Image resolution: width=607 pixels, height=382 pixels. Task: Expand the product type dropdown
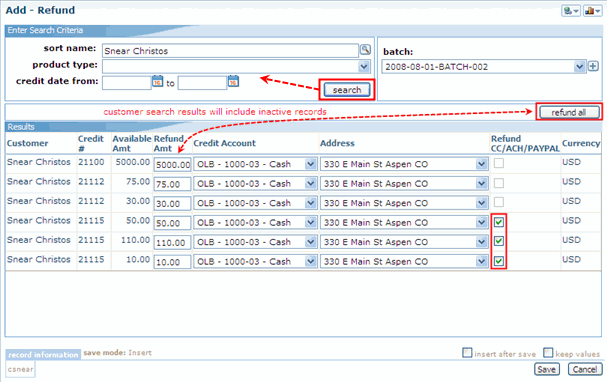[364, 67]
